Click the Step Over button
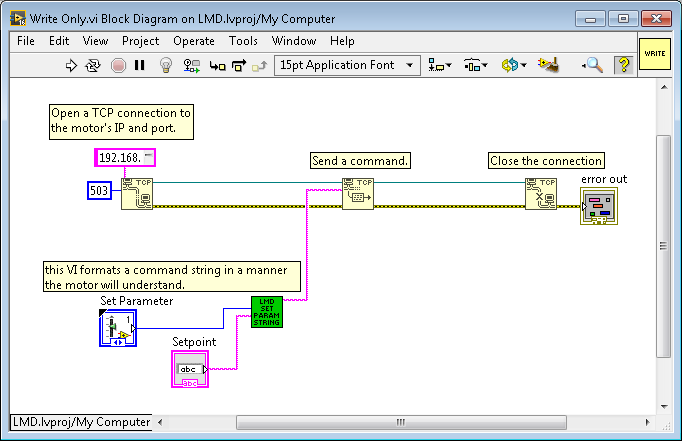 pos(239,66)
